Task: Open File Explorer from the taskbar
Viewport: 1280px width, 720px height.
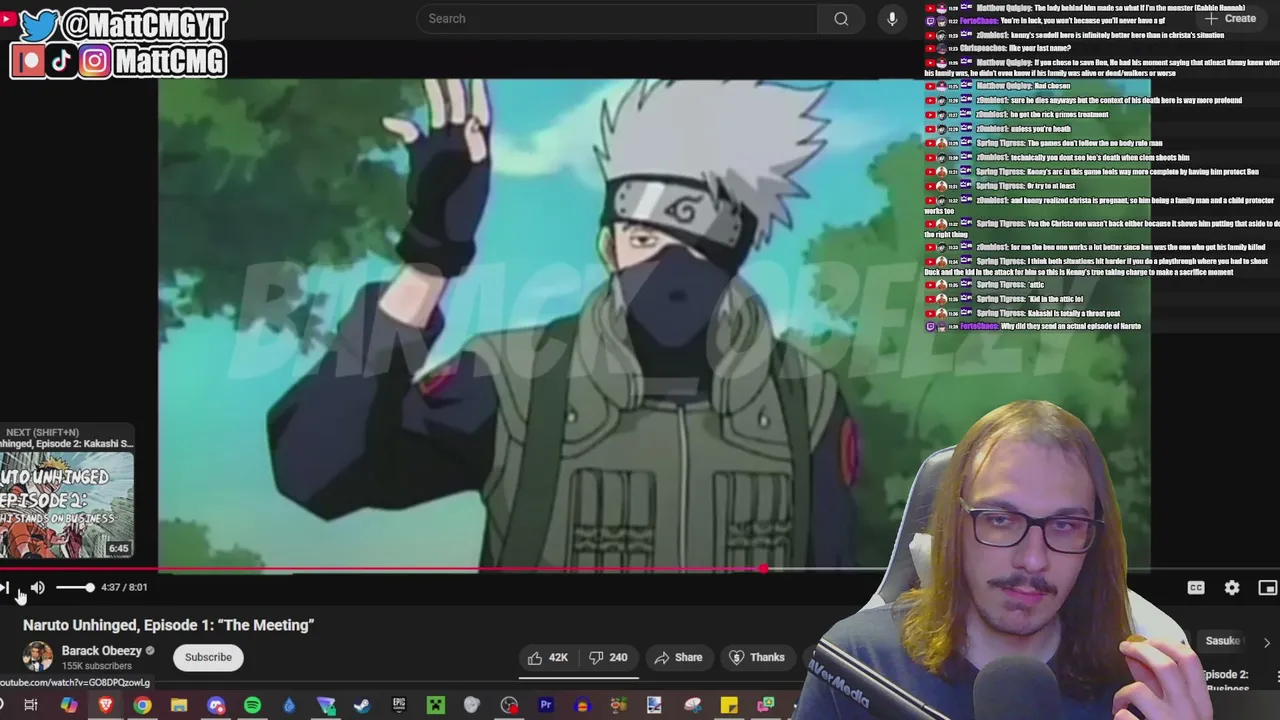Action: click(179, 706)
